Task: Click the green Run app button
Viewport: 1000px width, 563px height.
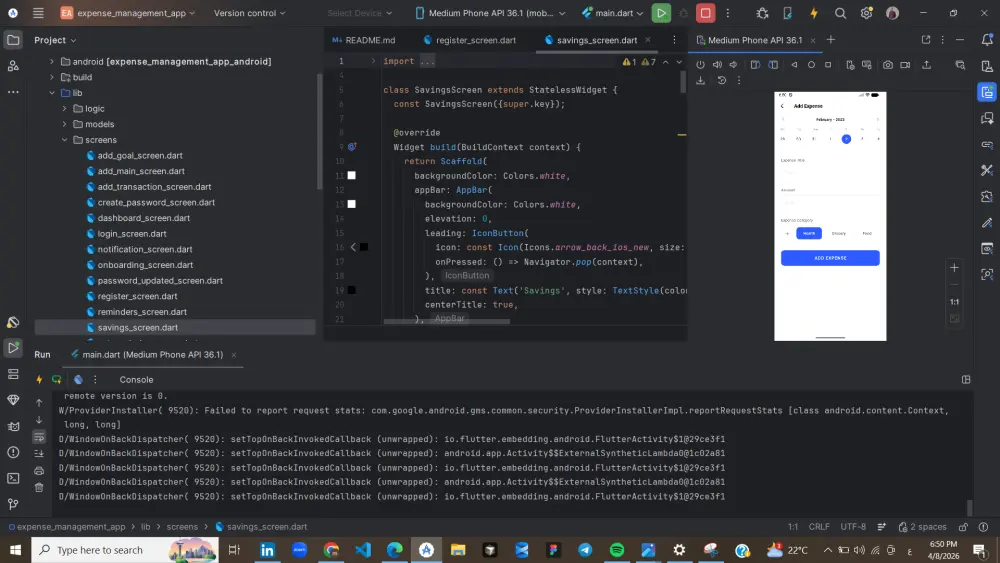Action: click(x=661, y=13)
